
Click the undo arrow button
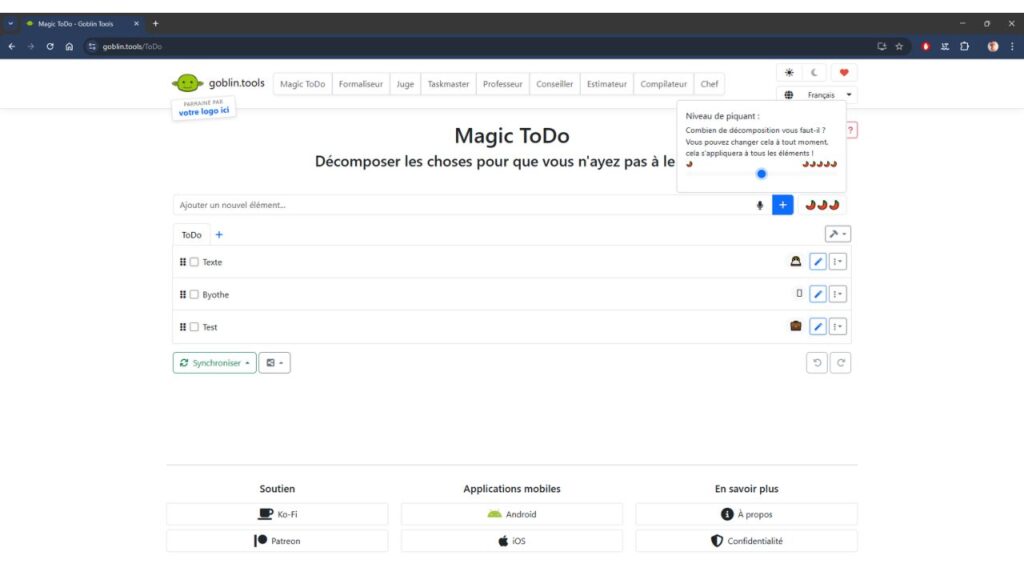click(x=817, y=362)
